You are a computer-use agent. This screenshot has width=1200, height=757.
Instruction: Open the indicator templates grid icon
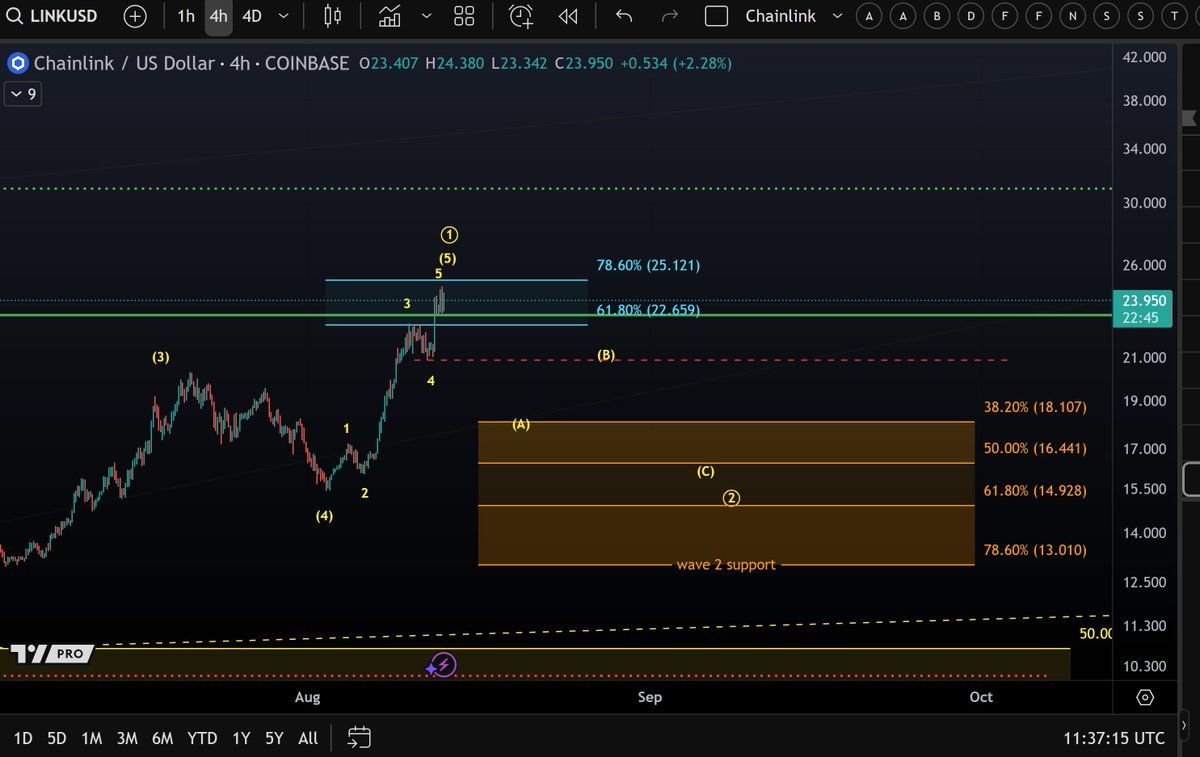point(464,16)
